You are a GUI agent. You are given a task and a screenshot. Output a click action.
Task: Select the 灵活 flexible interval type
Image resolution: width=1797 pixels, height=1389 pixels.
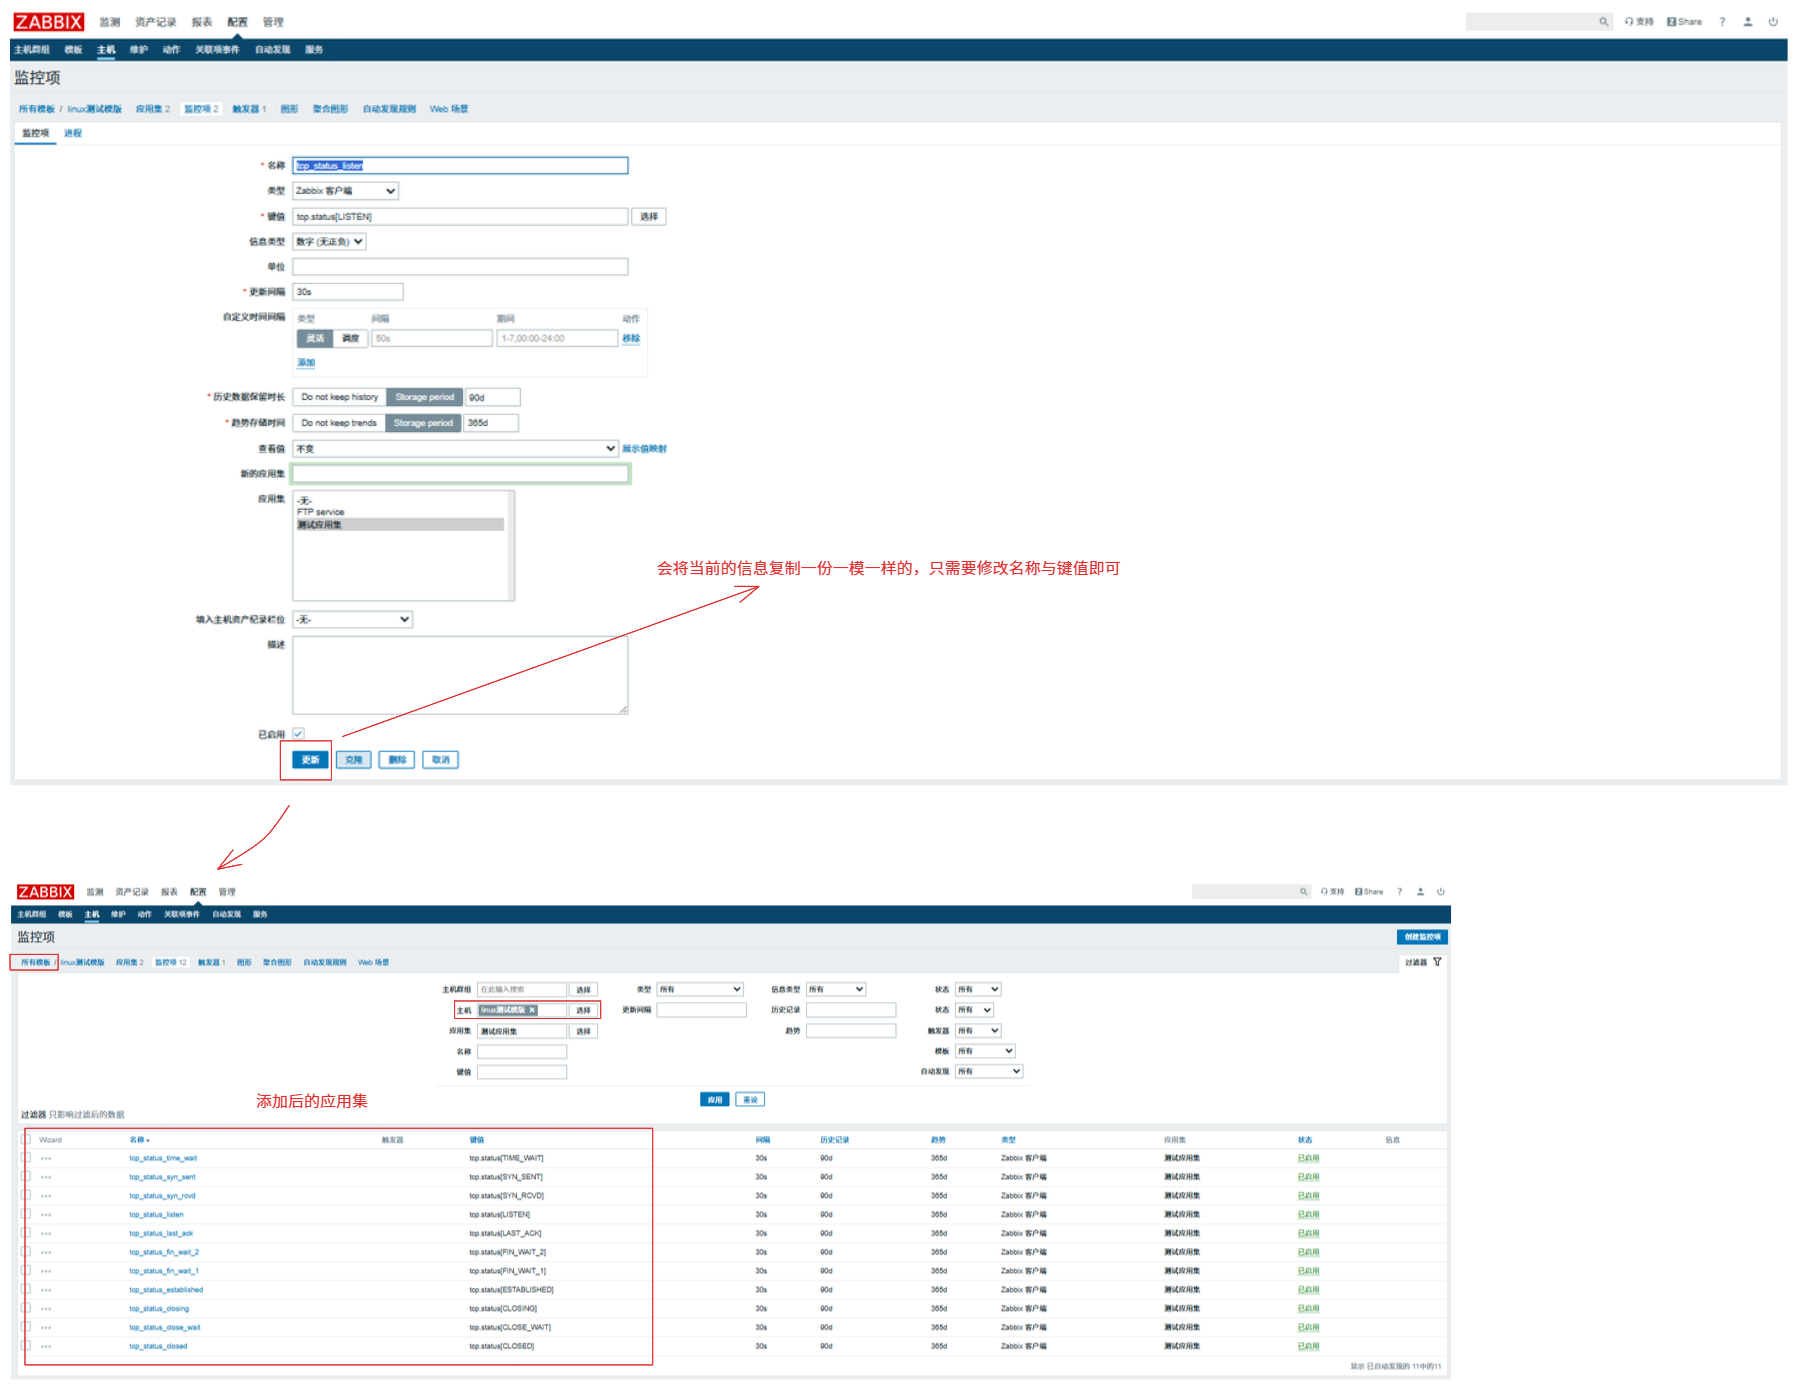tap(315, 339)
